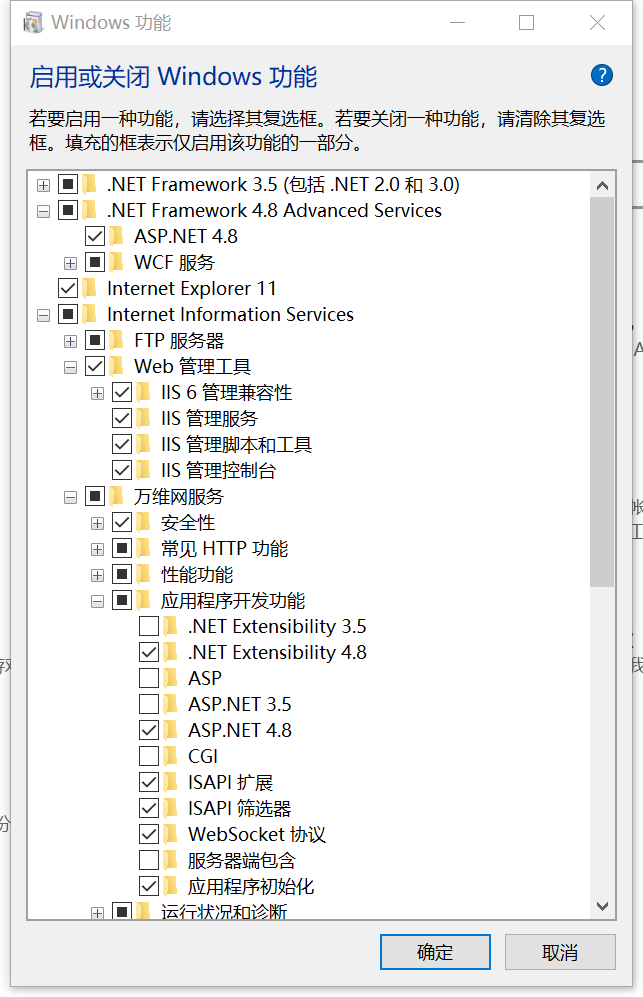Image resolution: width=643 pixels, height=997 pixels.
Task: Click 确定 to apply changes
Action: (x=435, y=952)
